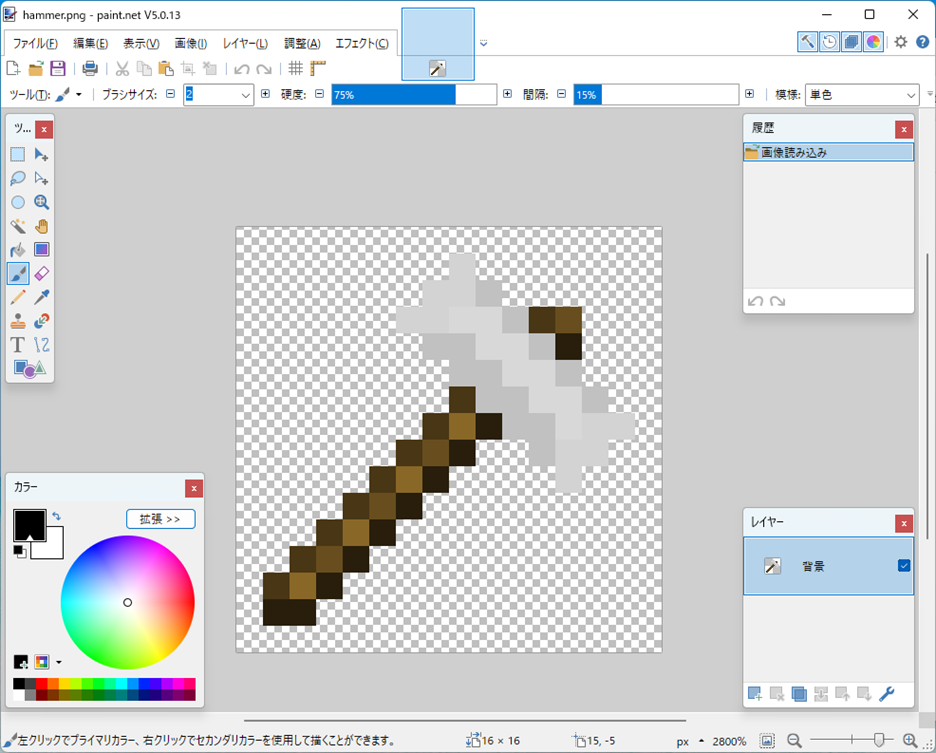Toggle the Colors window button in top-right

tap(873, 42)
